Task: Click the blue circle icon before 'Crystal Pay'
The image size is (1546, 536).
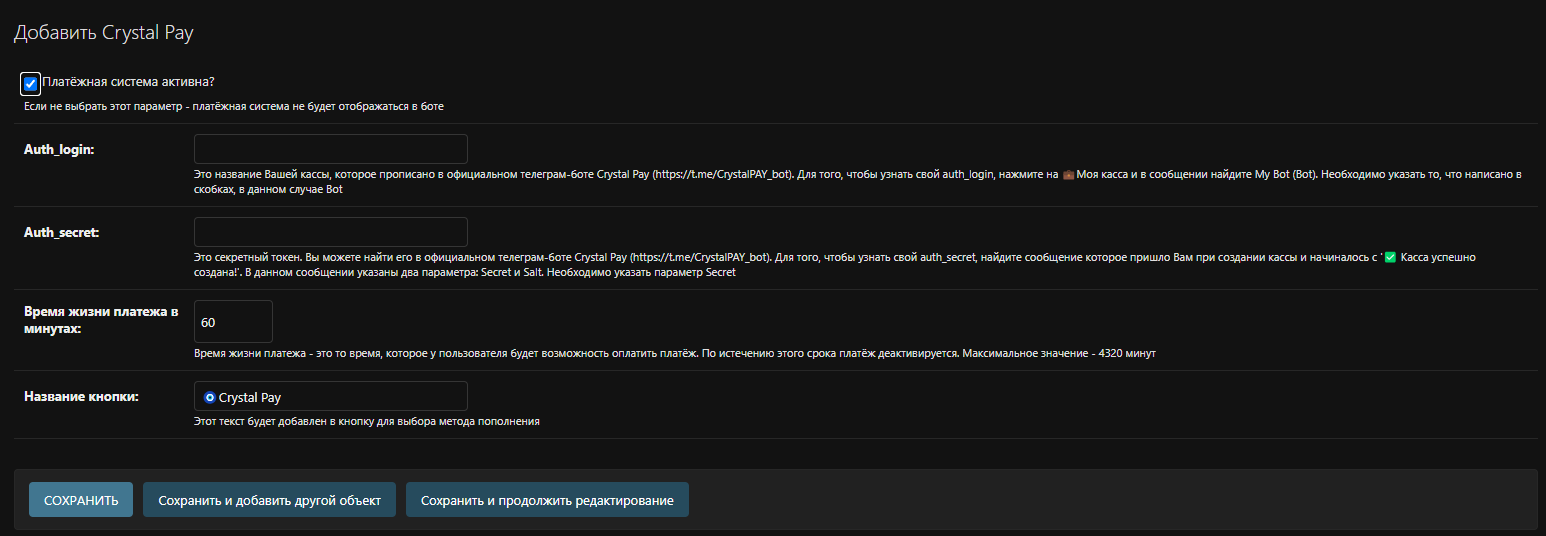Action: click(209, 397)
